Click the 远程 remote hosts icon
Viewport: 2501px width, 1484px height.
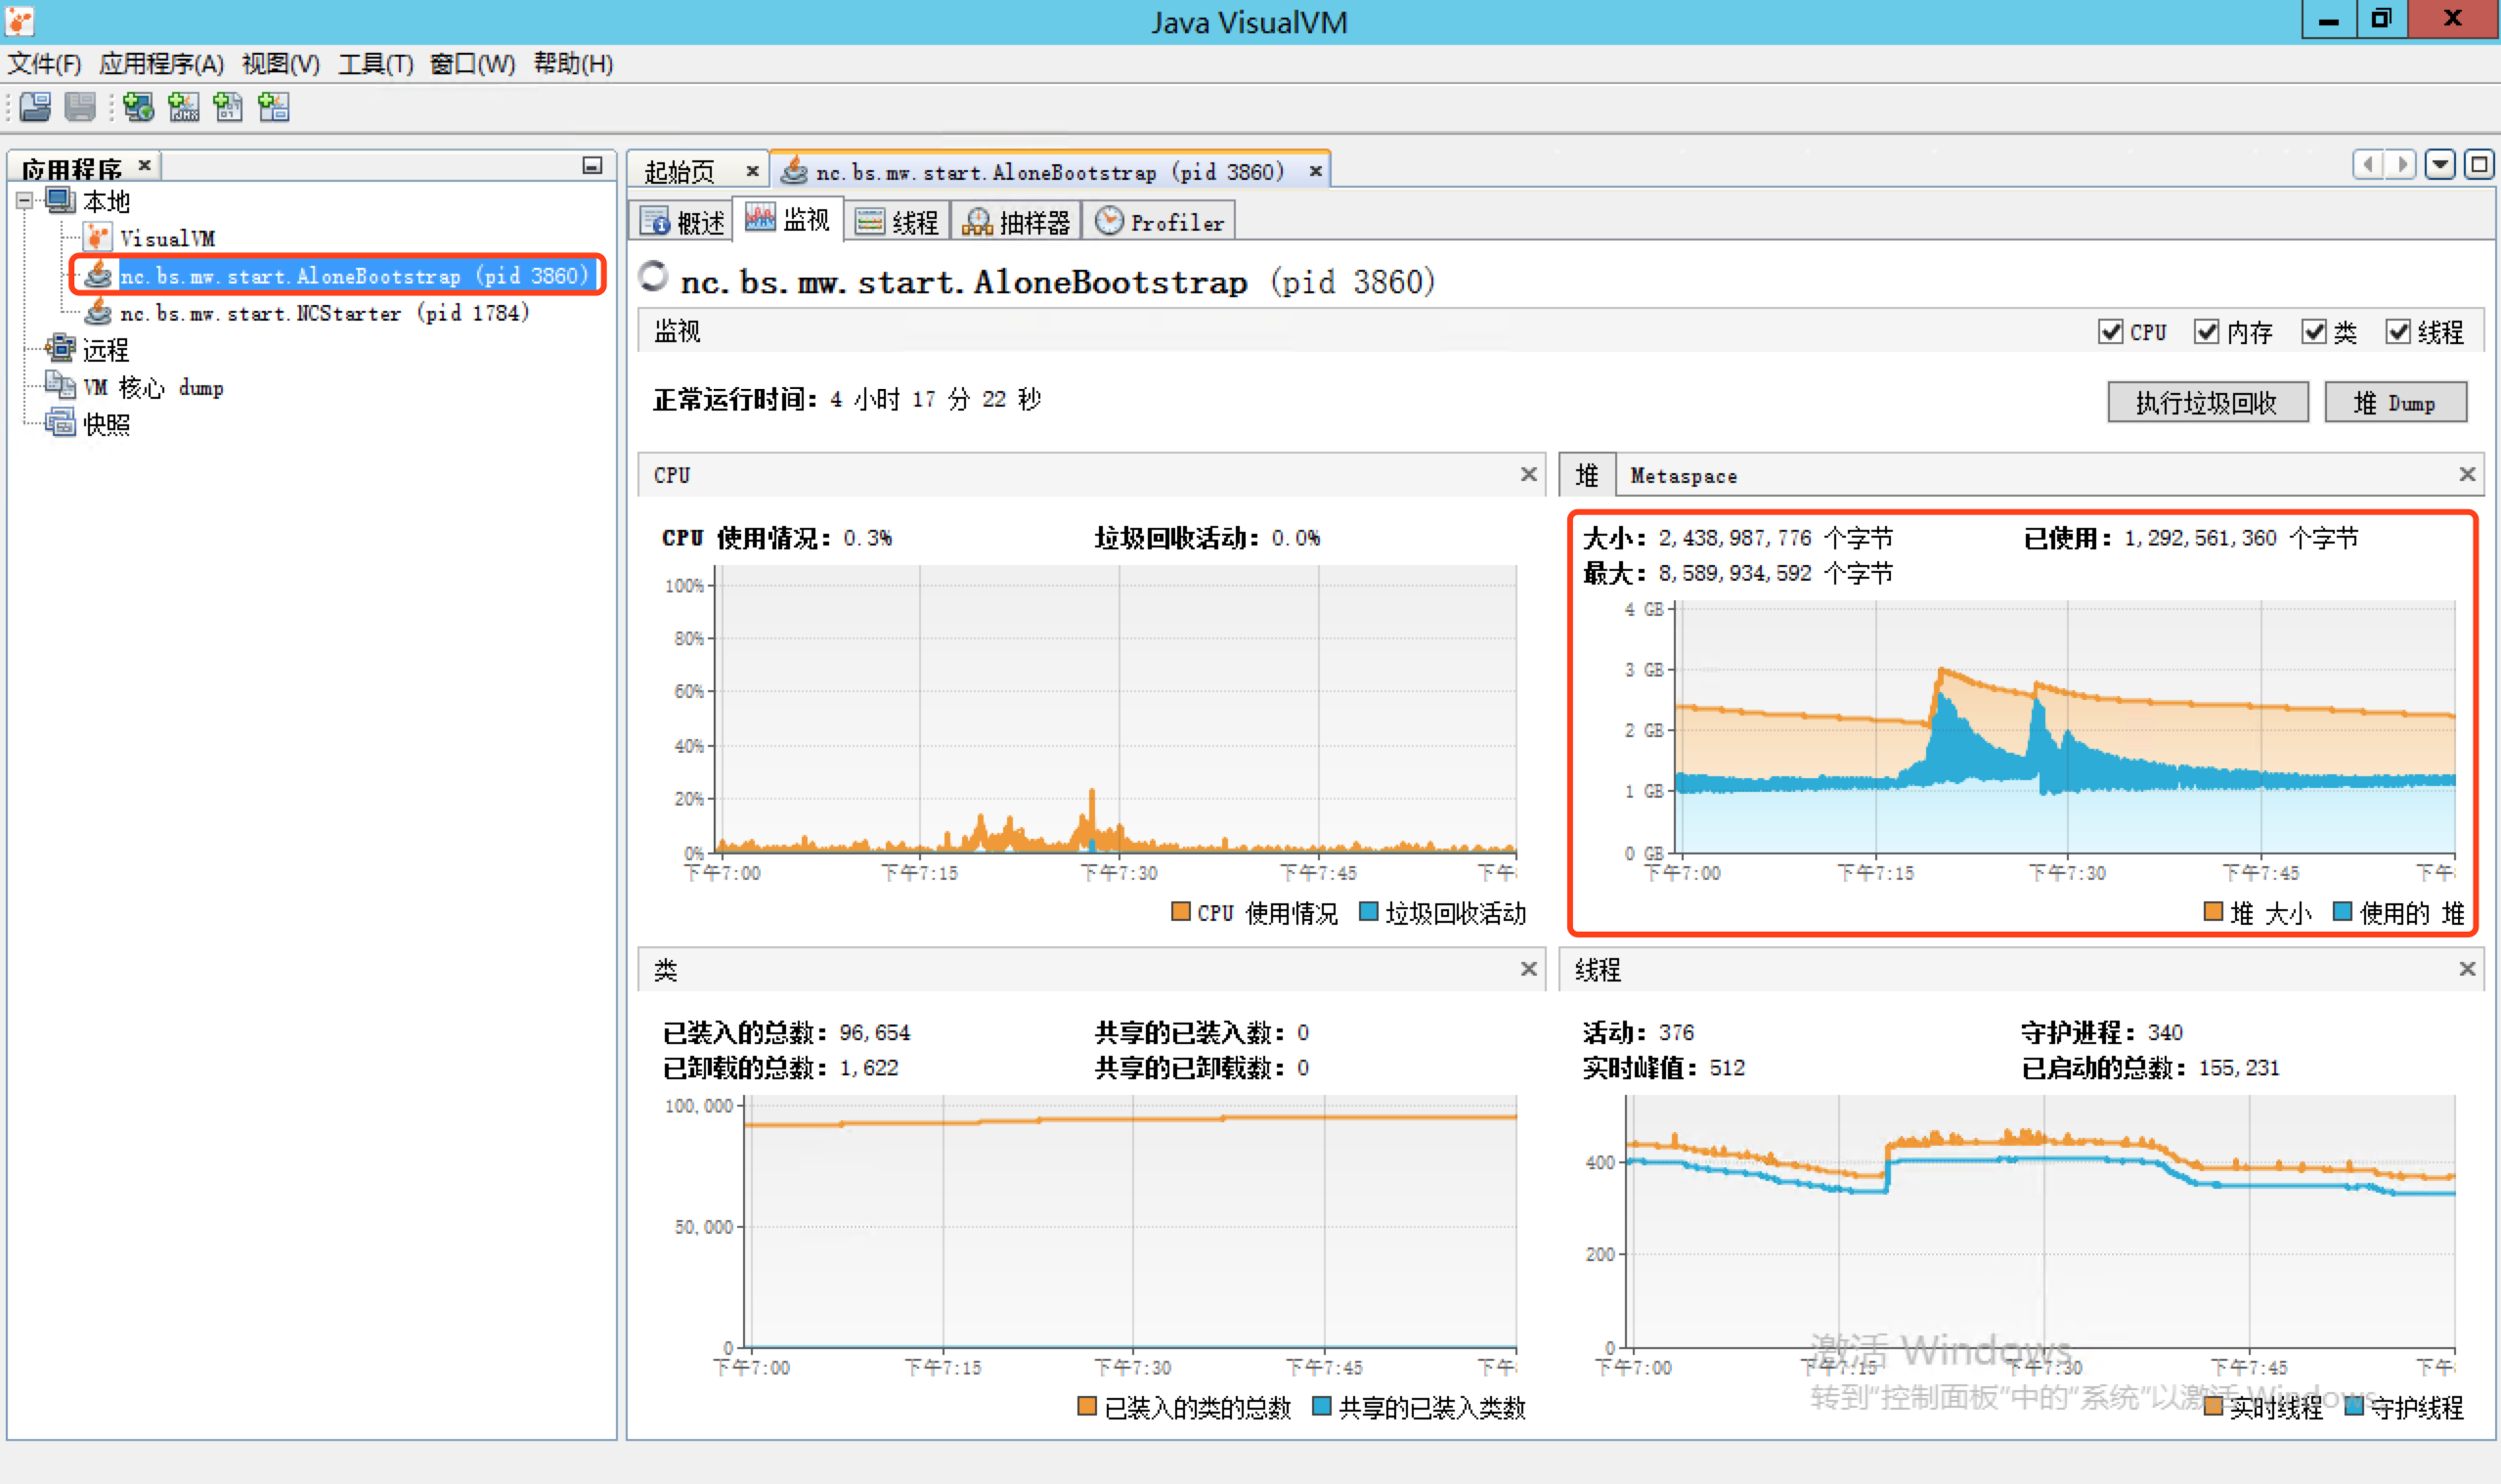click(60, 349)
